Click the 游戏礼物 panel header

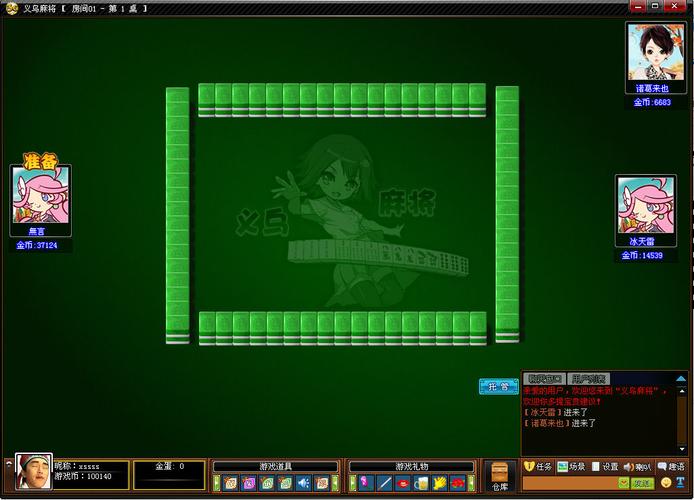(x=412, y=466)
